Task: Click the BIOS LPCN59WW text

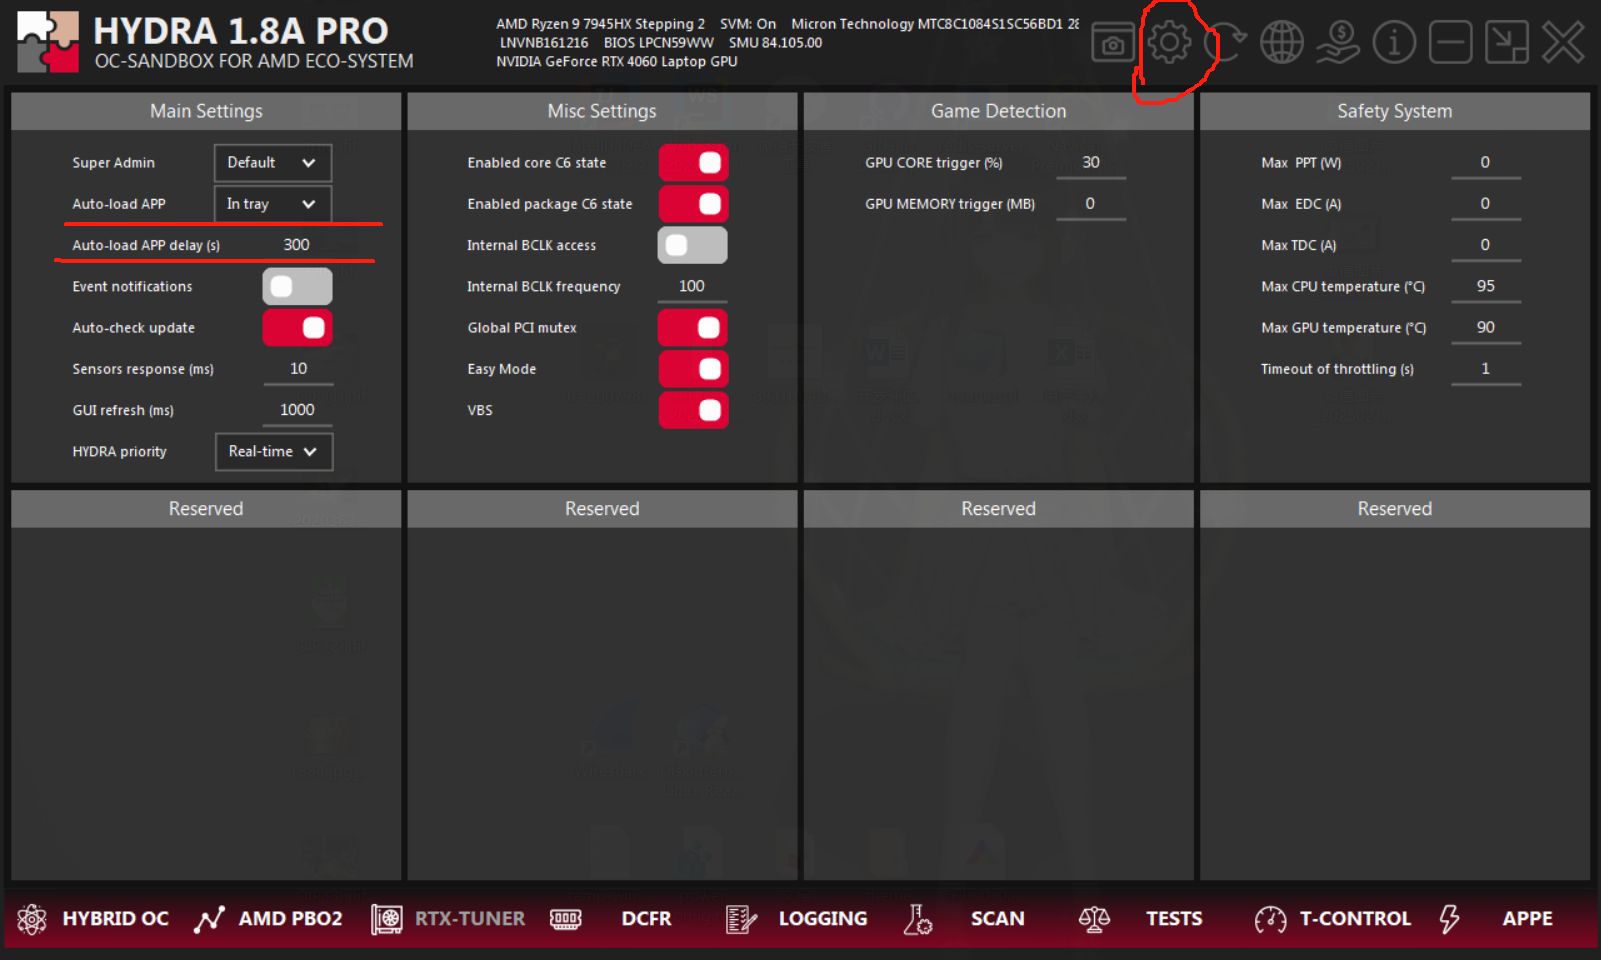Action: 659,43
